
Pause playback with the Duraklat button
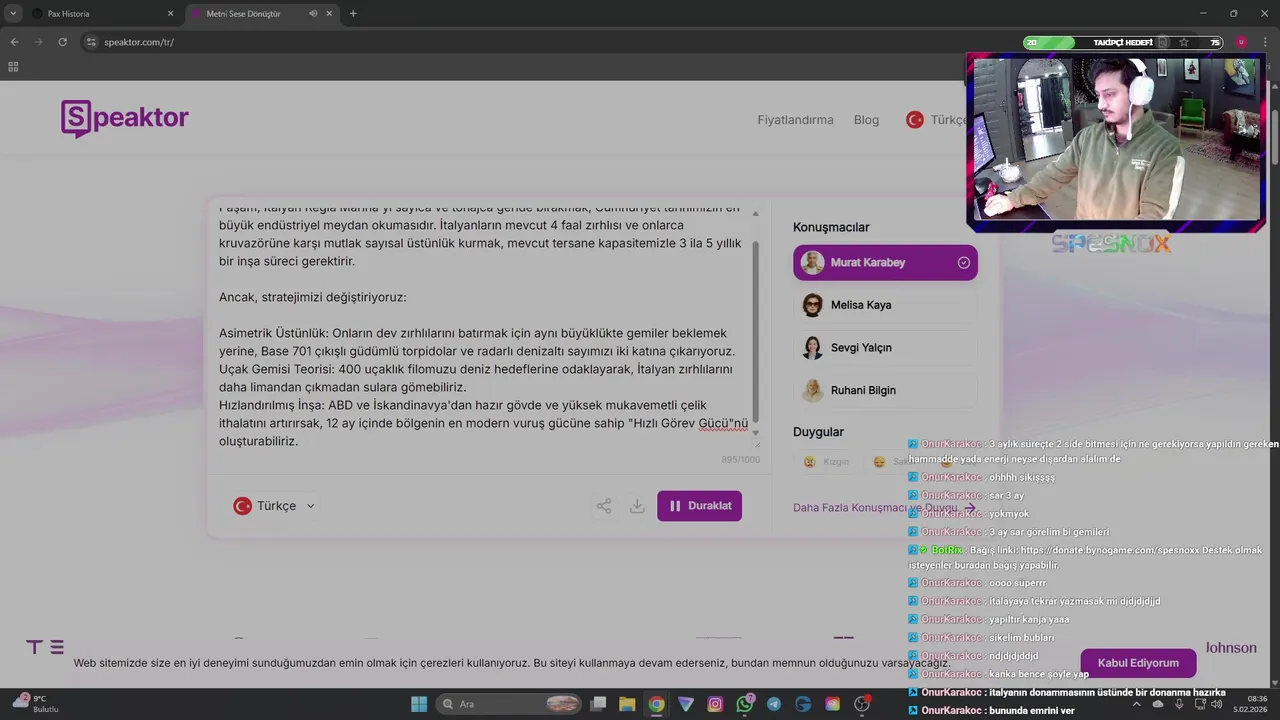[699, 506]
